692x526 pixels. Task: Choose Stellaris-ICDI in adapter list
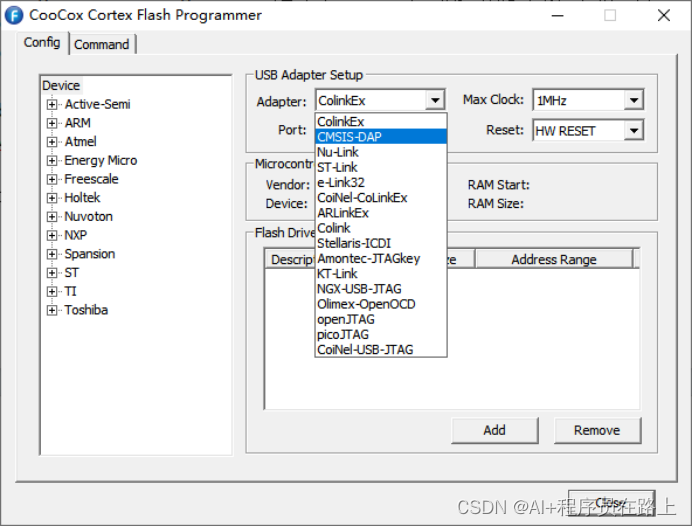[x=381, y=244]
